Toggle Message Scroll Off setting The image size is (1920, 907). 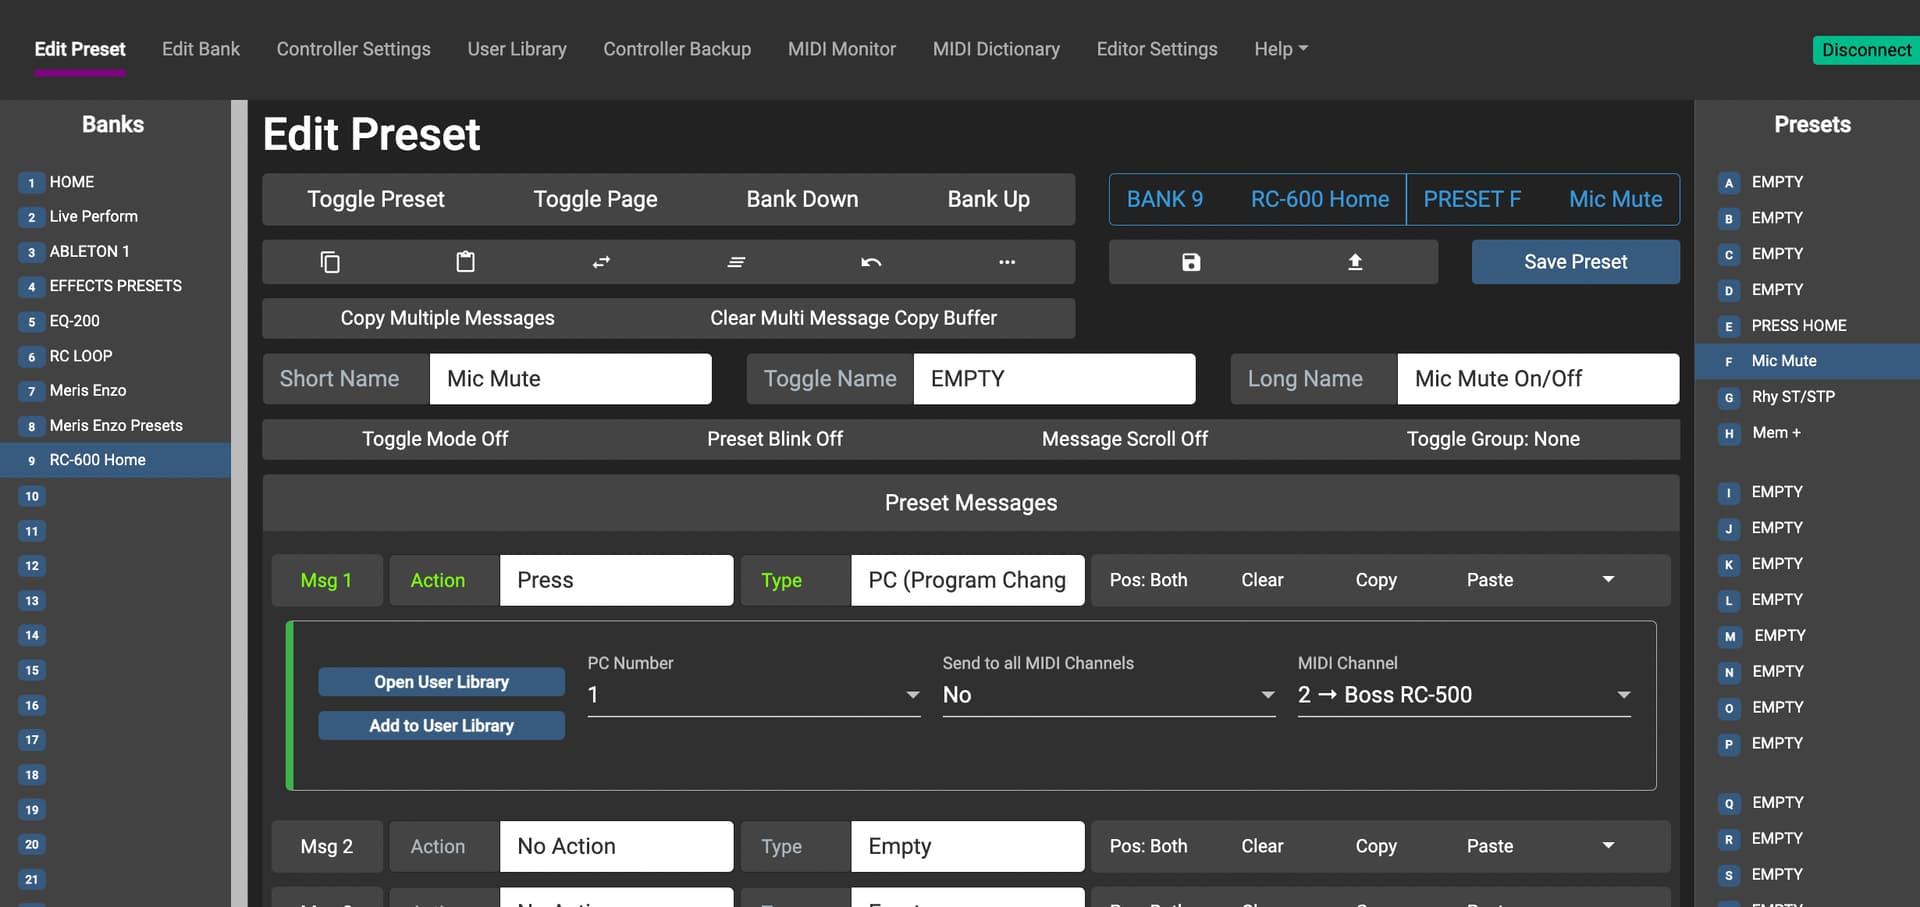(x=1124, y=439)
